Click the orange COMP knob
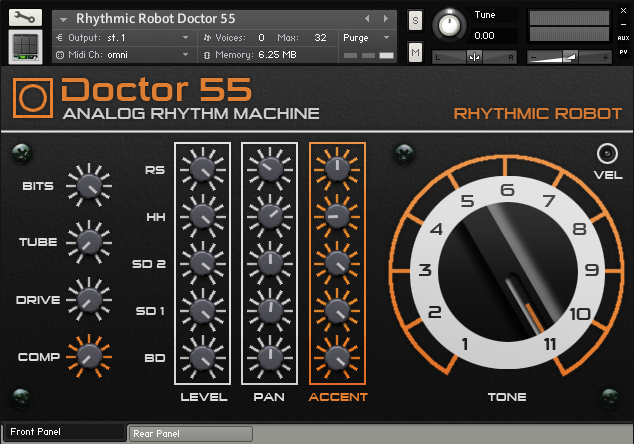Screen dimensions: 634x444 (x=89, y=357)
